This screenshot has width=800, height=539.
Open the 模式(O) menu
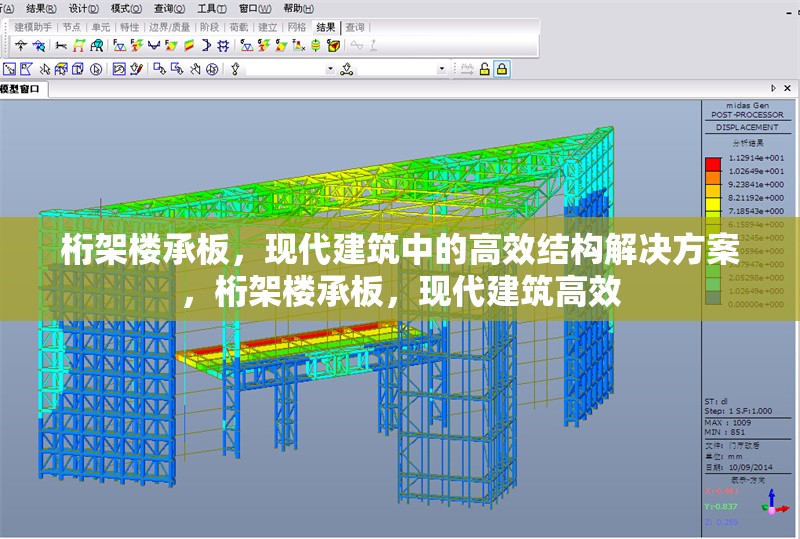point(126,9)
